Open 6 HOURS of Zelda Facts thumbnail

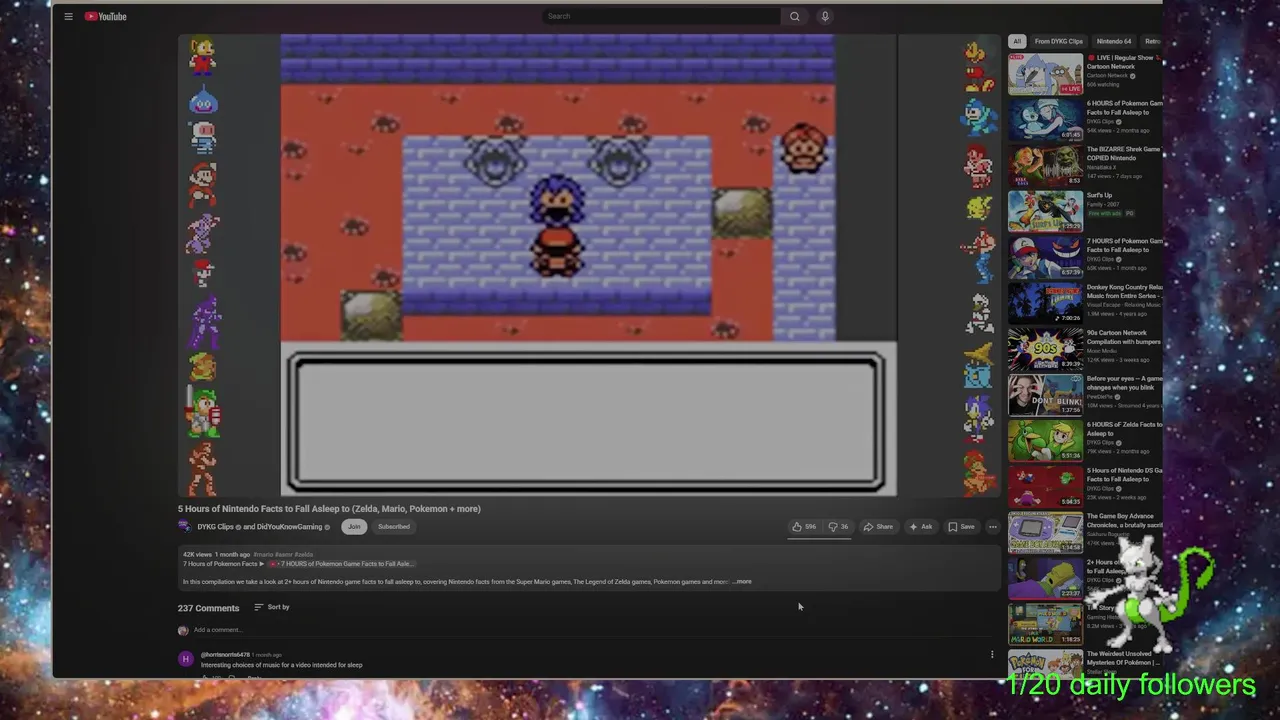(x=1045, y=442)
